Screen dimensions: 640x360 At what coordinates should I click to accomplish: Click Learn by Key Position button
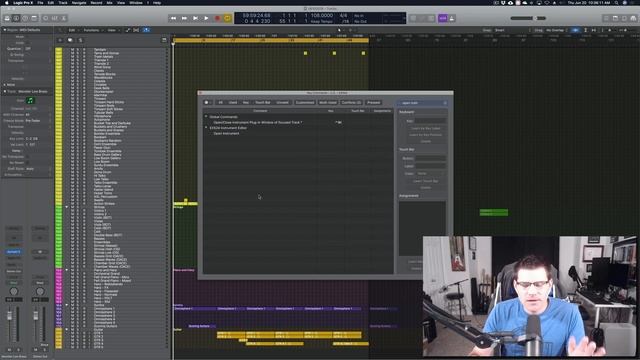tap(425, 135)
